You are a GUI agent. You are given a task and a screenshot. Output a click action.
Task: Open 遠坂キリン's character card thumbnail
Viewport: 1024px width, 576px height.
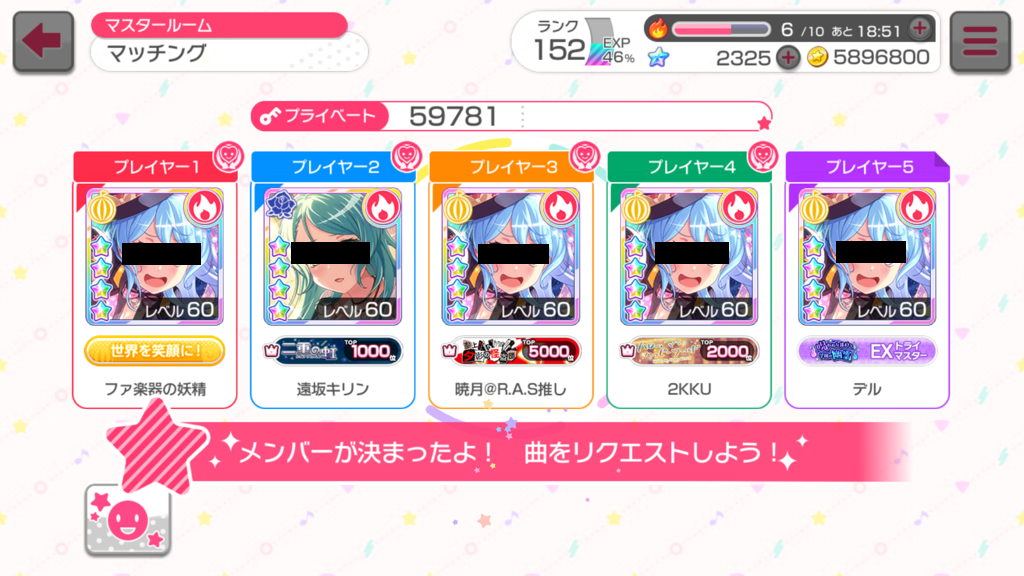[333, 256]
